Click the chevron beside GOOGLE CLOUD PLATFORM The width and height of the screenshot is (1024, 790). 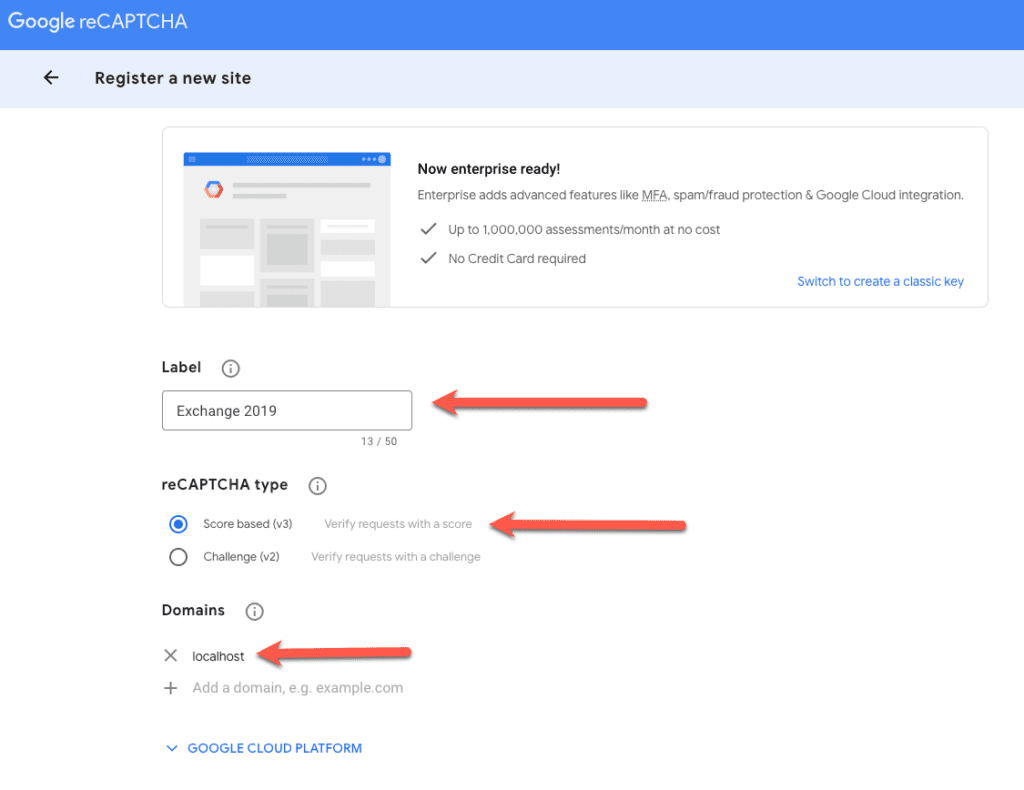pos(171,747)
